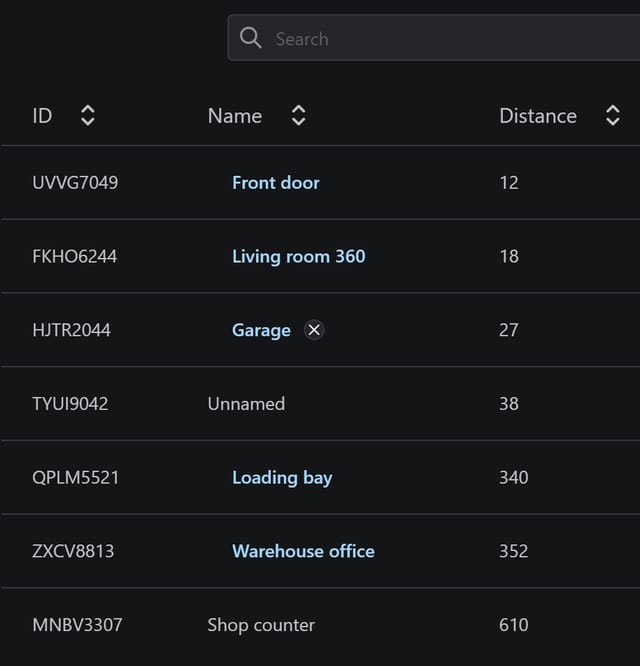
Task: Click distance value 27
Action: [x=509, y=330]
